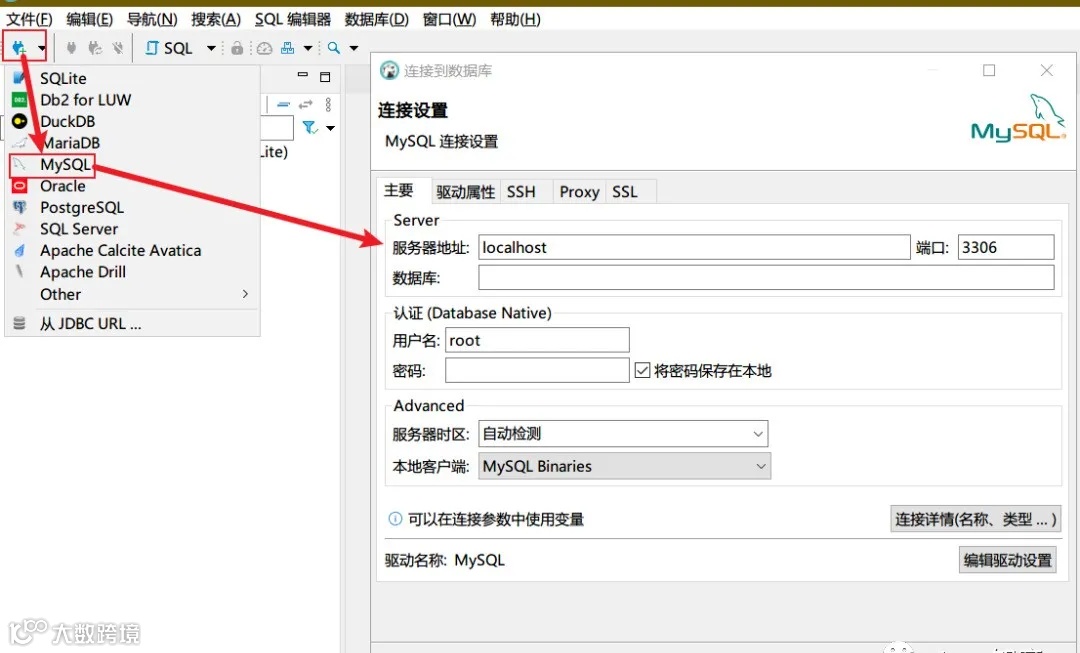Select Oracle in the driver menu
Viewport: 1080px width, 653px height.
pos(132,186)
